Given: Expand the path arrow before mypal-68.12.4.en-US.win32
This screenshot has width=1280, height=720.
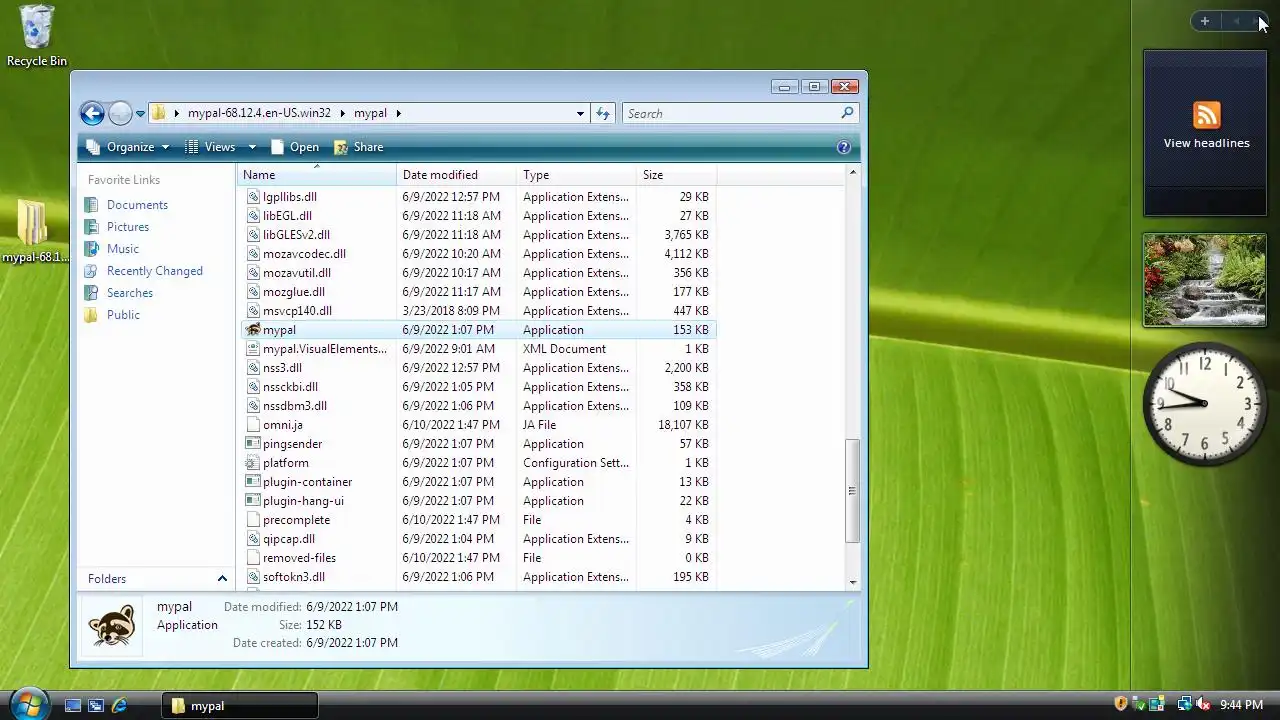Looking at the screenshot, I should (x=177, y=113).
